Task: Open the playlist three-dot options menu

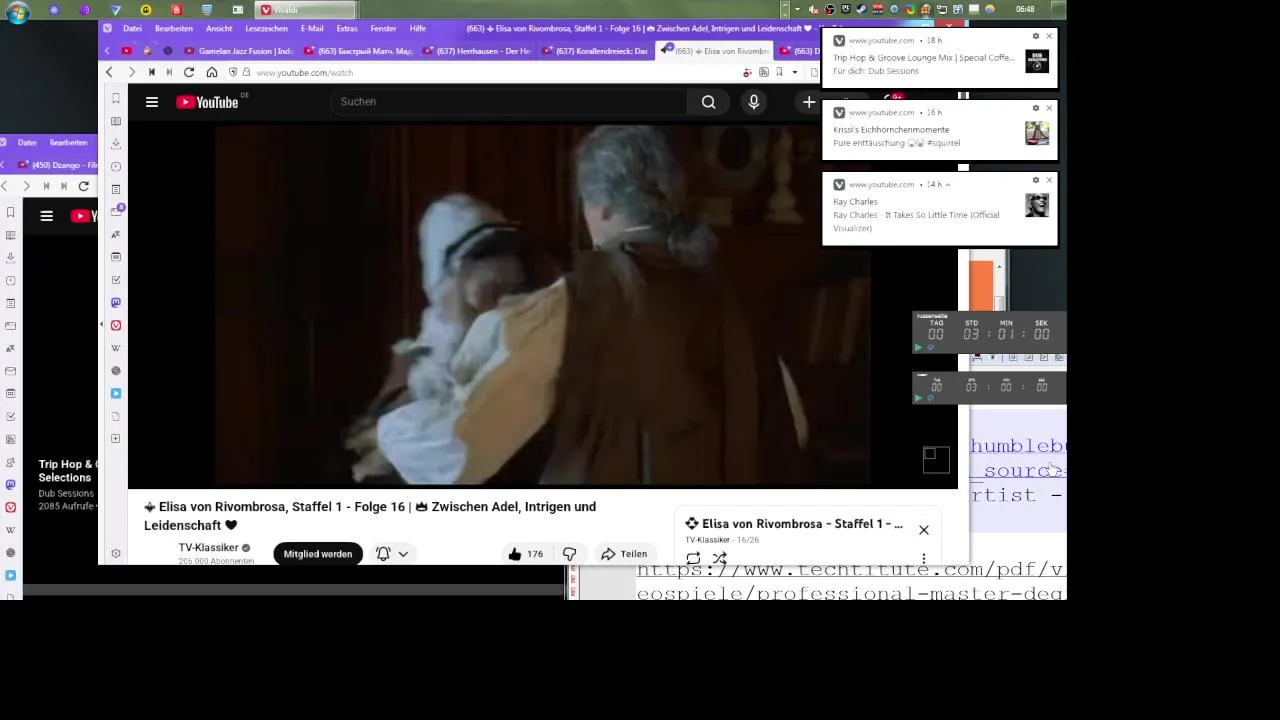Action: point(923,558)
